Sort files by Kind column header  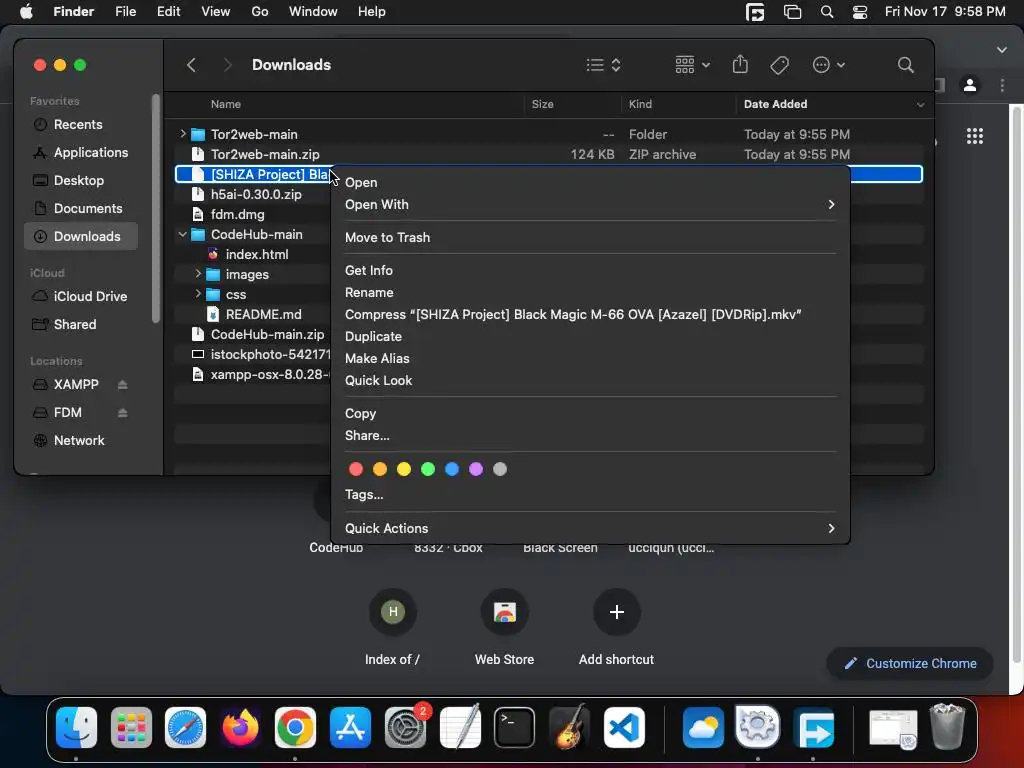pos(640,104)
